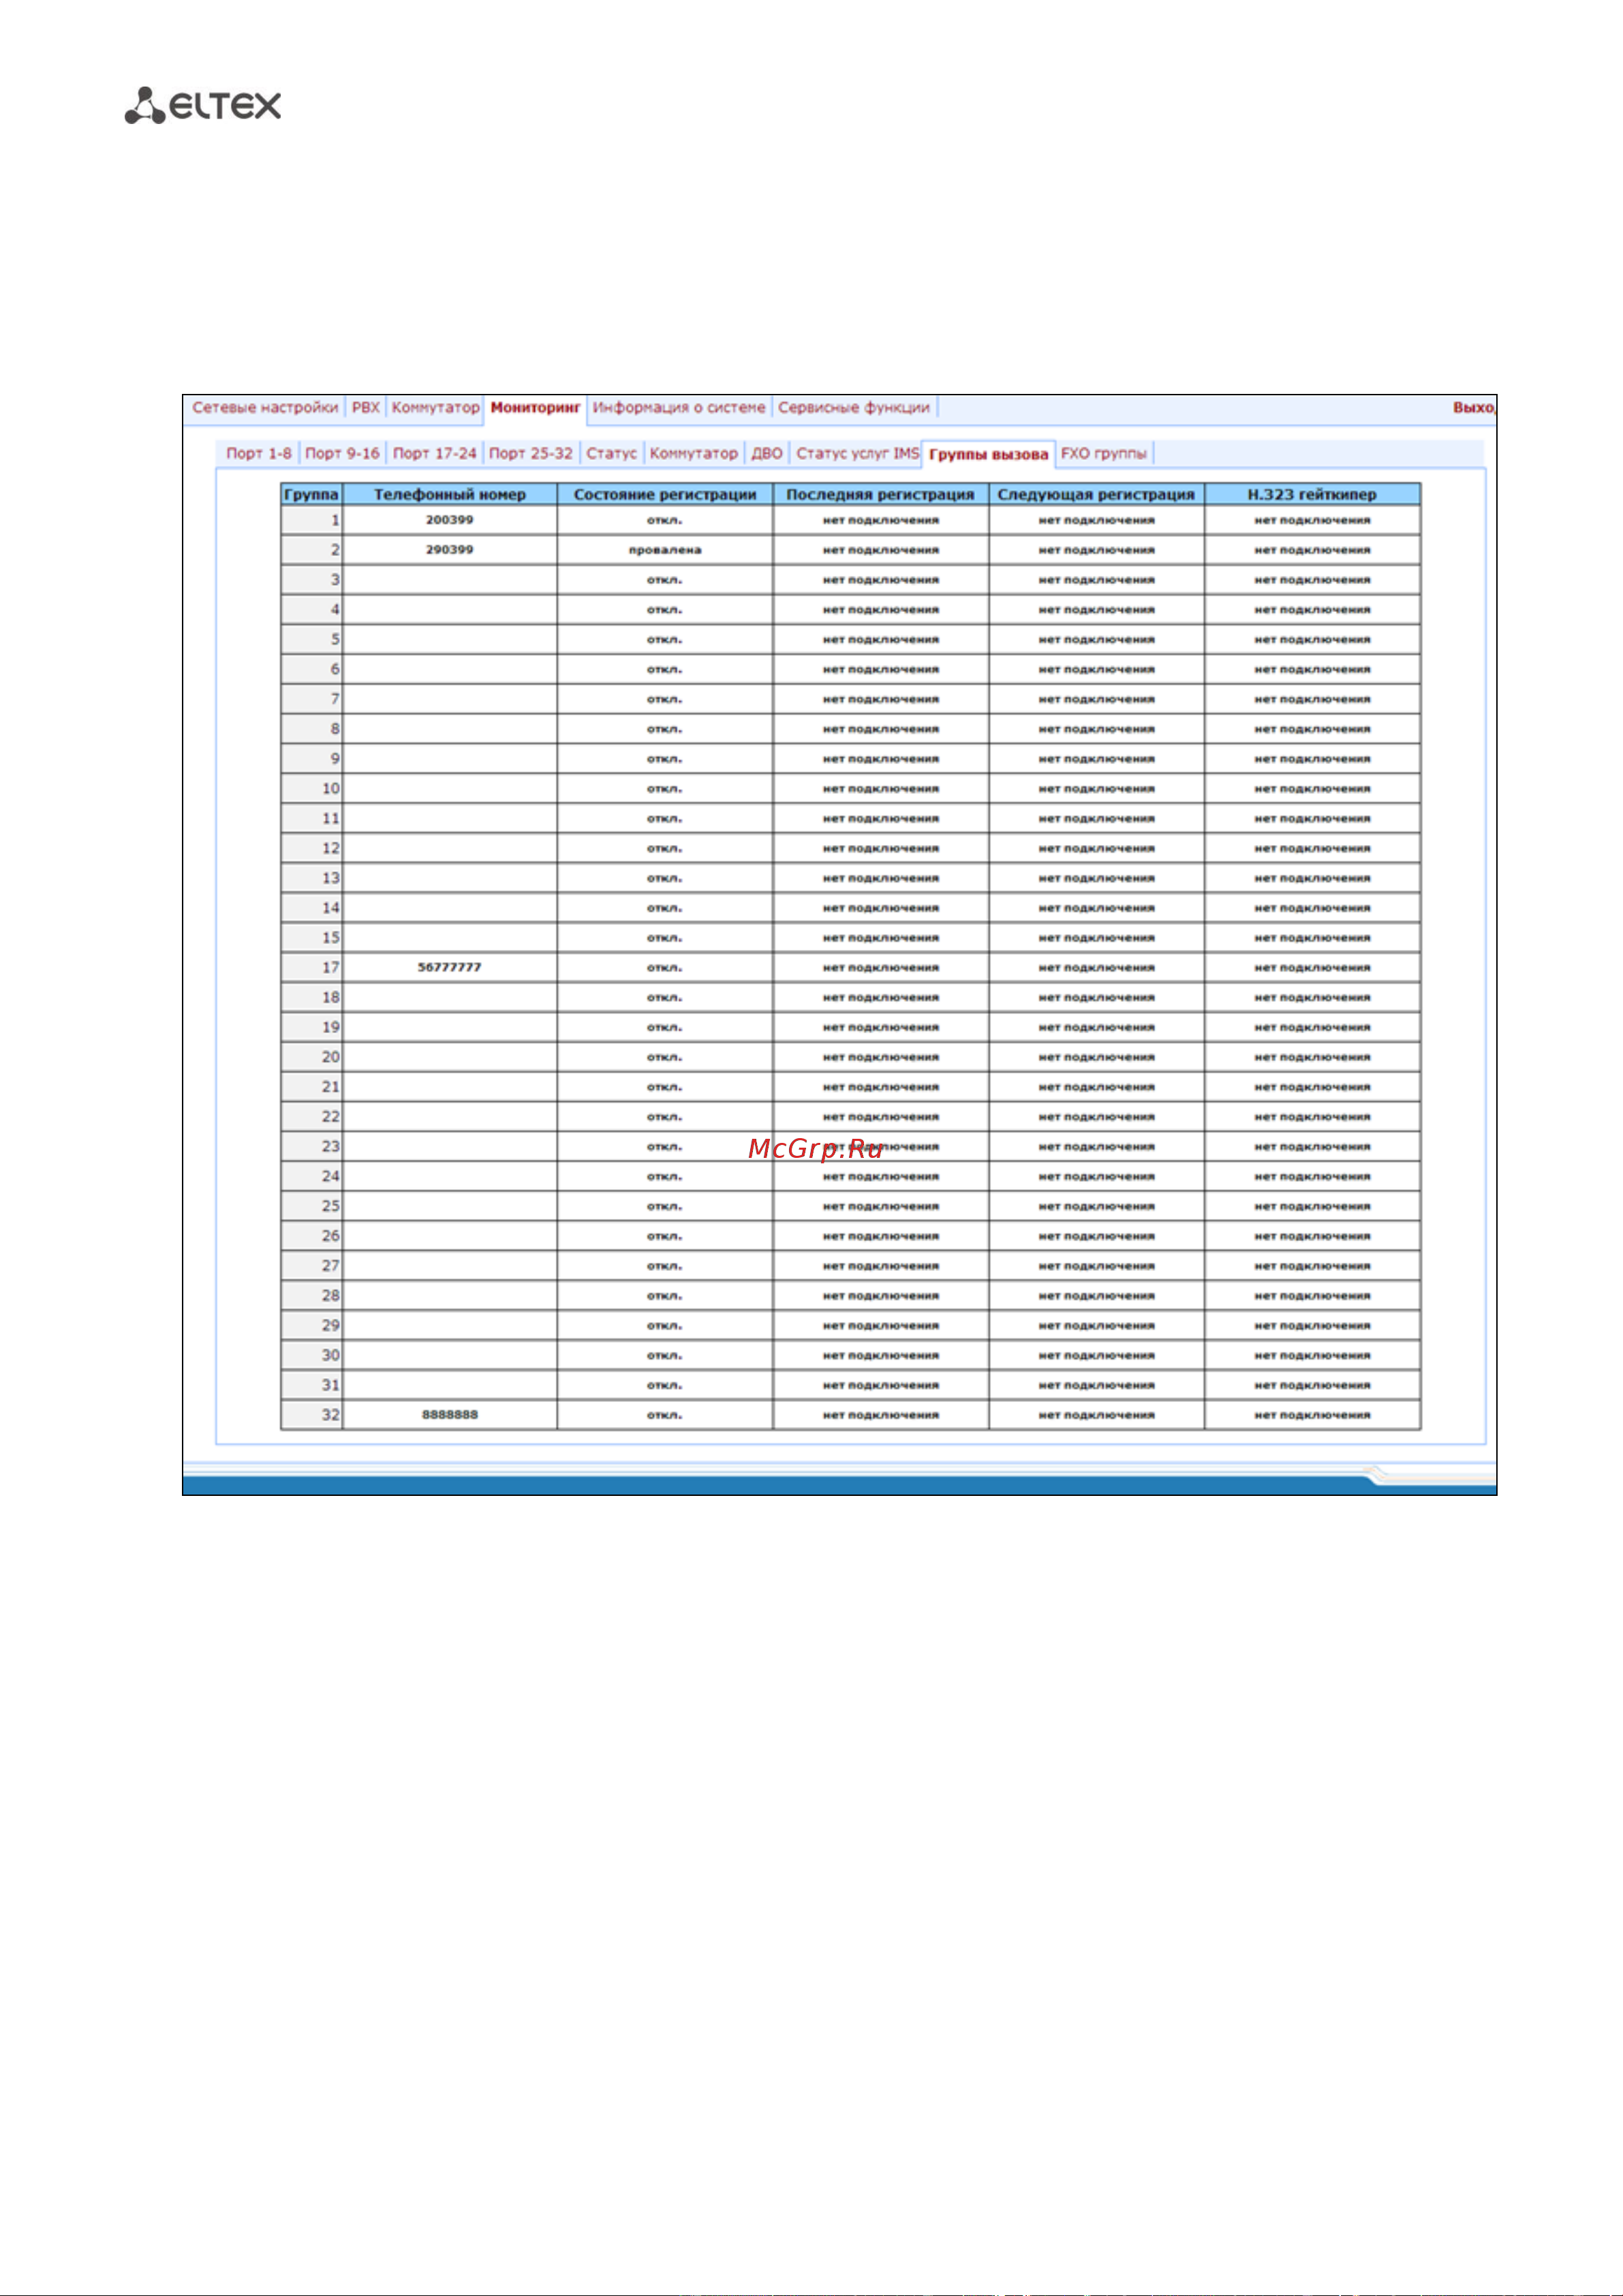Open the PBX menu tab
This screenshot has height=2296, width=1623.
[366, 408]
